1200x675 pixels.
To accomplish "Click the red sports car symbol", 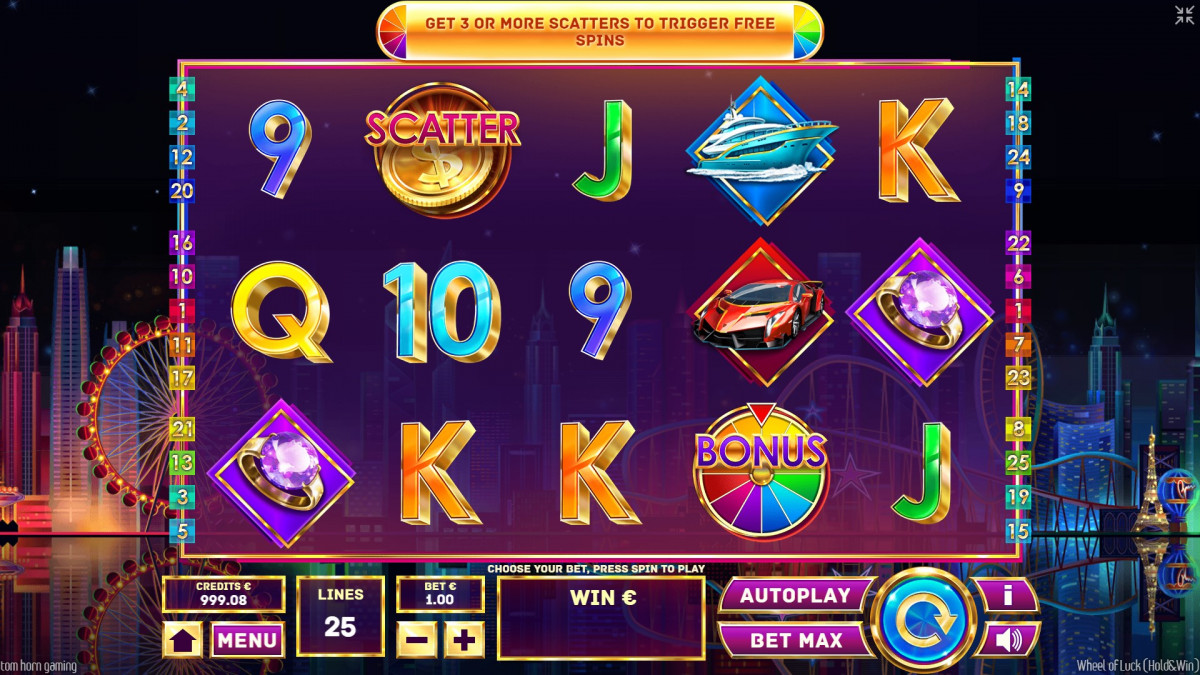I will [761, 311].
